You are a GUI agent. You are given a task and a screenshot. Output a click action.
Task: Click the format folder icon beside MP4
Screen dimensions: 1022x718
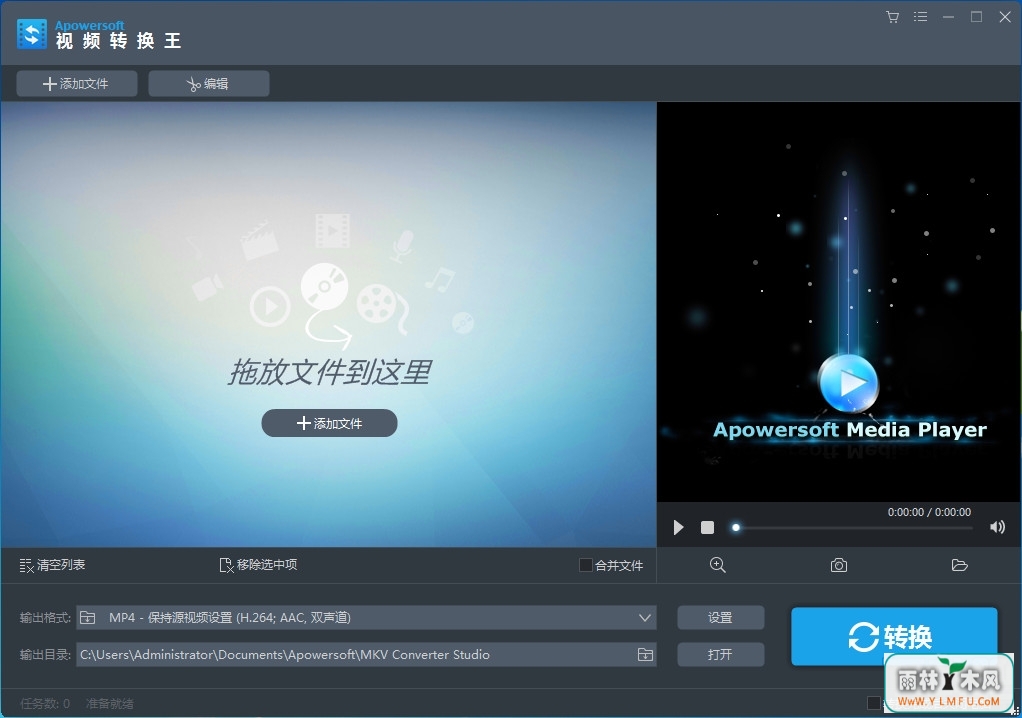click(x=87, y=618)
